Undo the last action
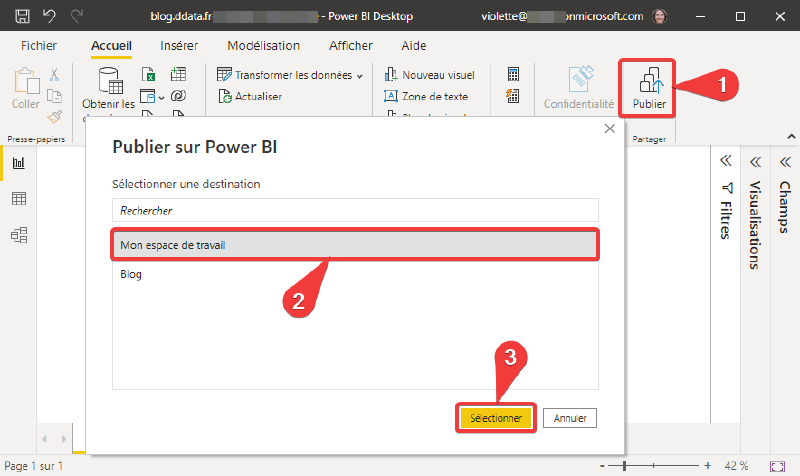This screenshot has height=476, width=800. (x=49, y=16)
